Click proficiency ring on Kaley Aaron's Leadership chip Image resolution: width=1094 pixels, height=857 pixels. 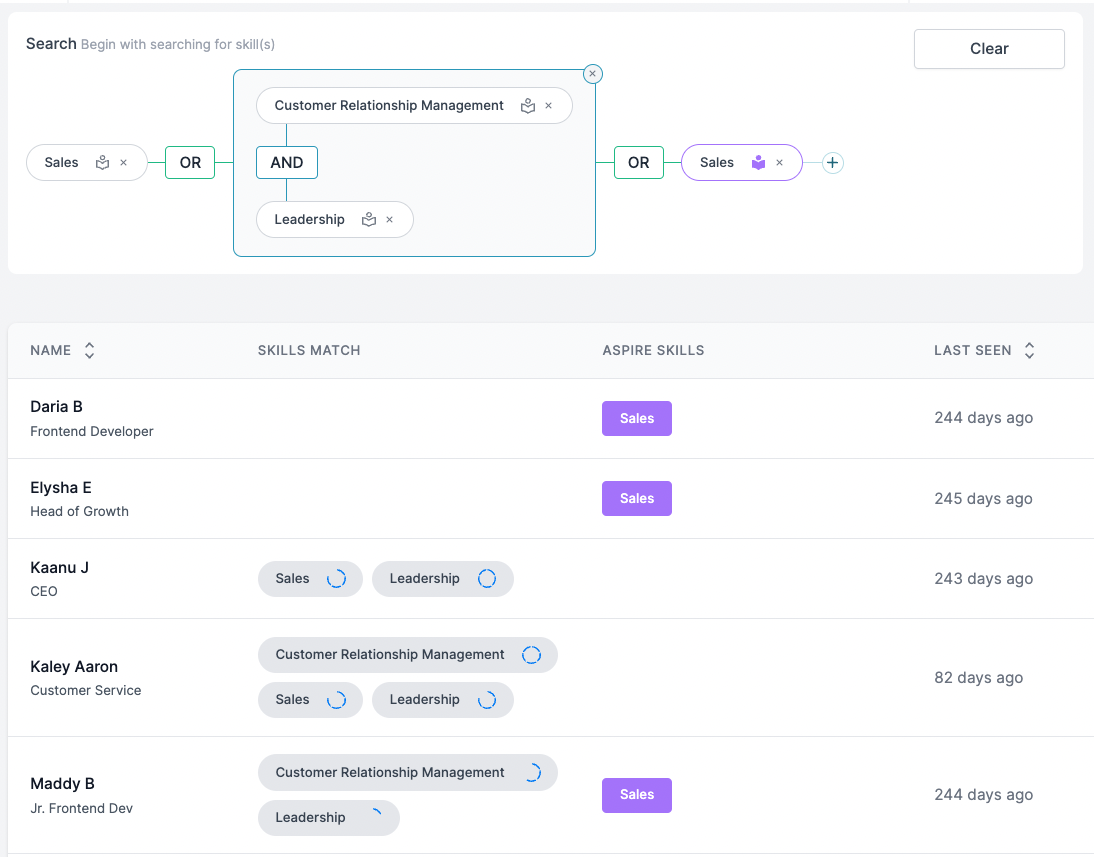pos(487,700)
